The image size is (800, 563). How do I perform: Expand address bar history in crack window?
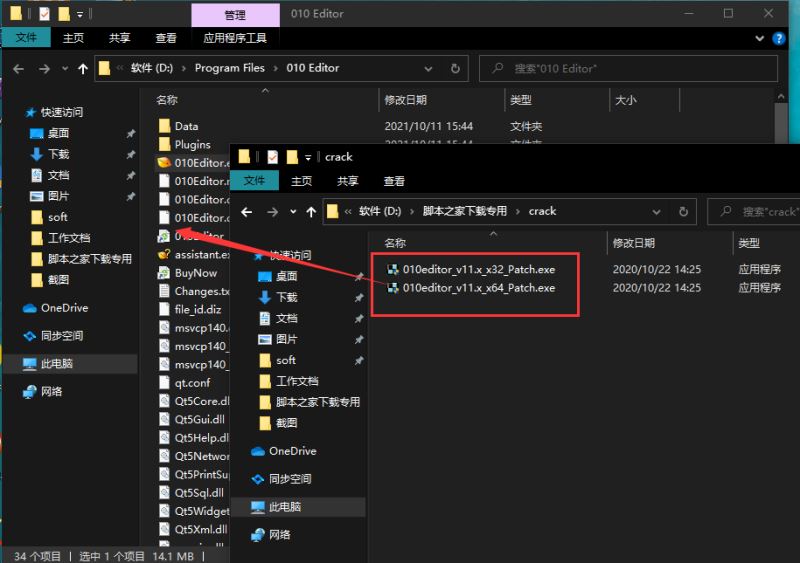[656, 212]
